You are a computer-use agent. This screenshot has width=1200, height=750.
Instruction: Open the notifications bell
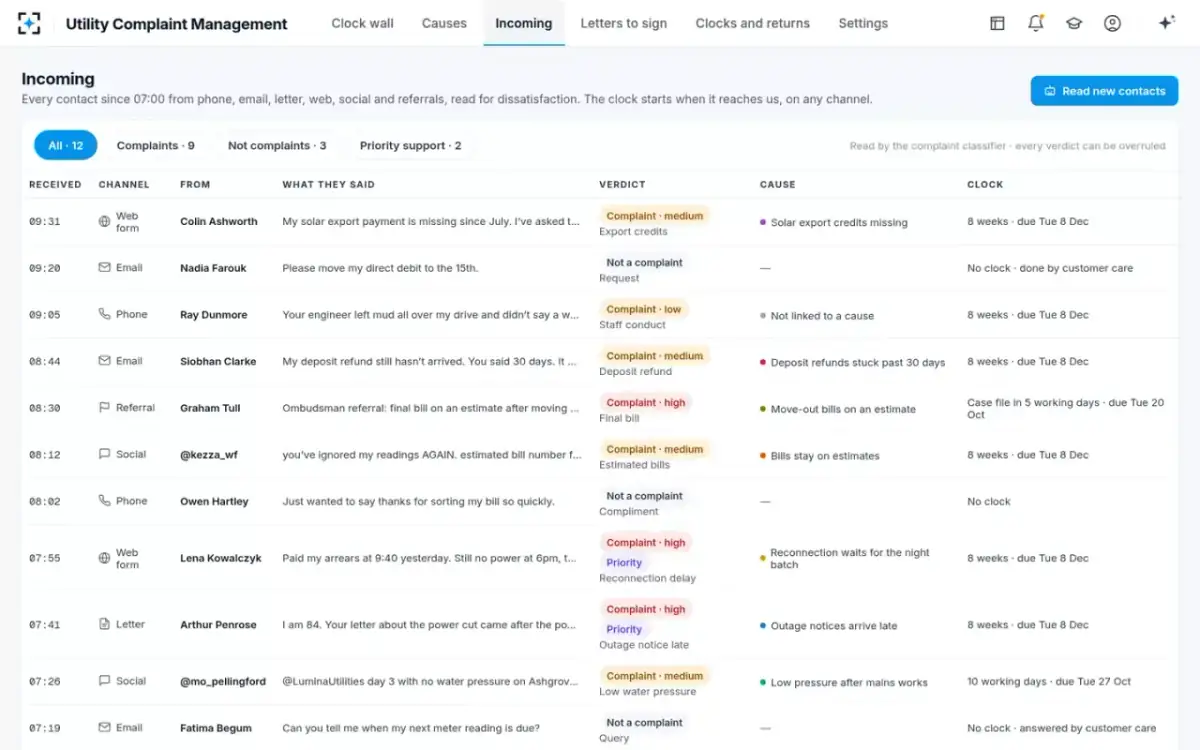click(1036, 23)
